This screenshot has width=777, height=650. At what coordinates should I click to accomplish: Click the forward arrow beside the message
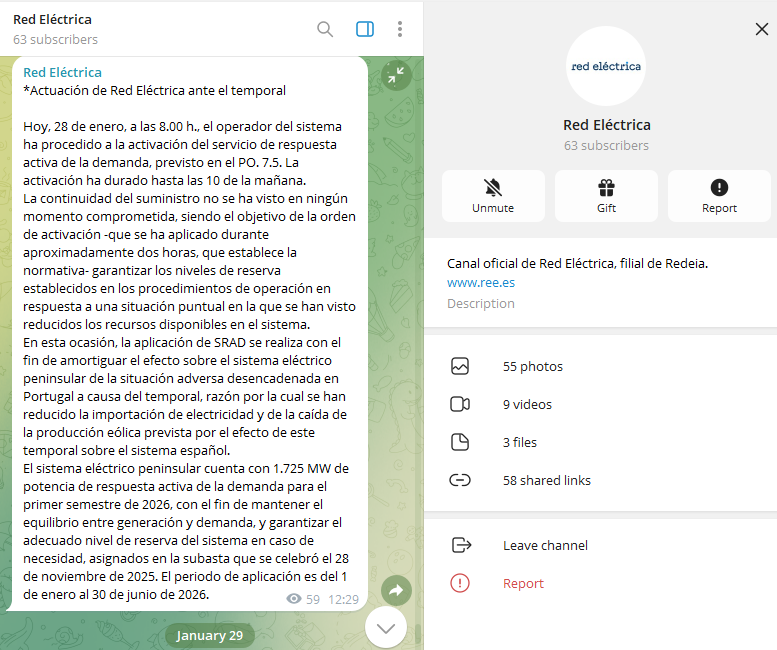396,590
